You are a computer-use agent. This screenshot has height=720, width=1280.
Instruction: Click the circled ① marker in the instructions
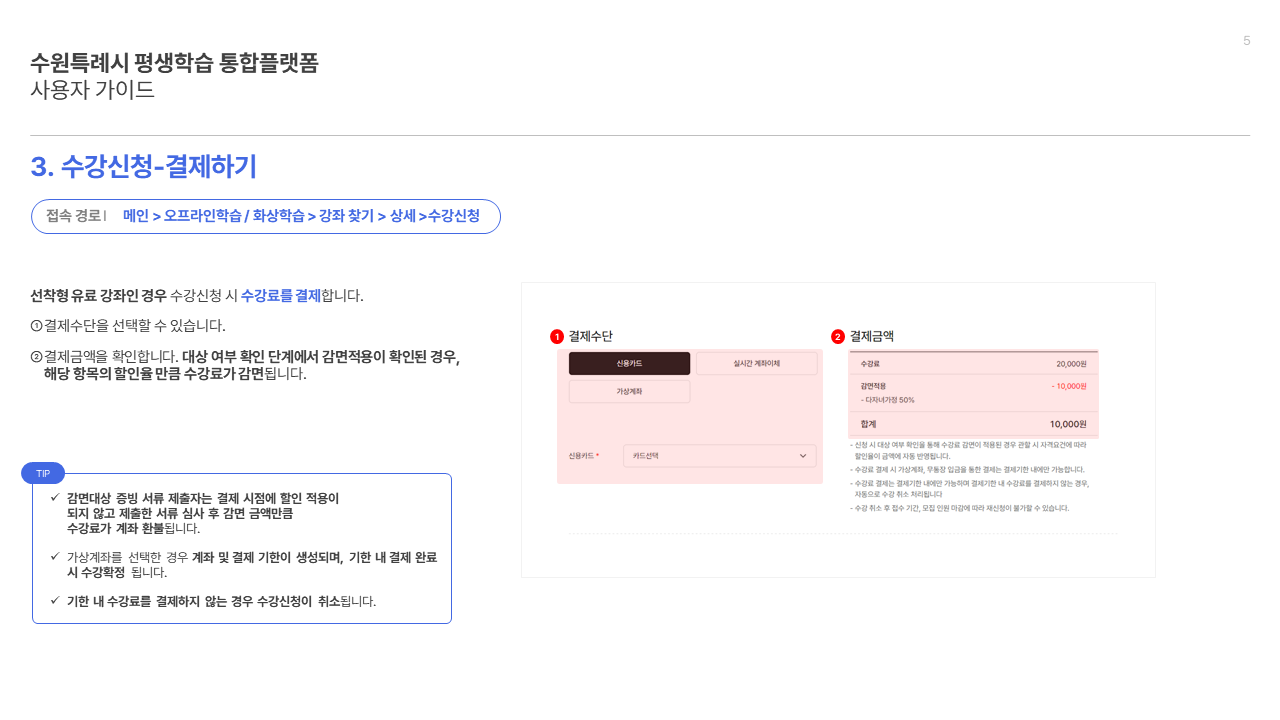click(x=36, y=326)
